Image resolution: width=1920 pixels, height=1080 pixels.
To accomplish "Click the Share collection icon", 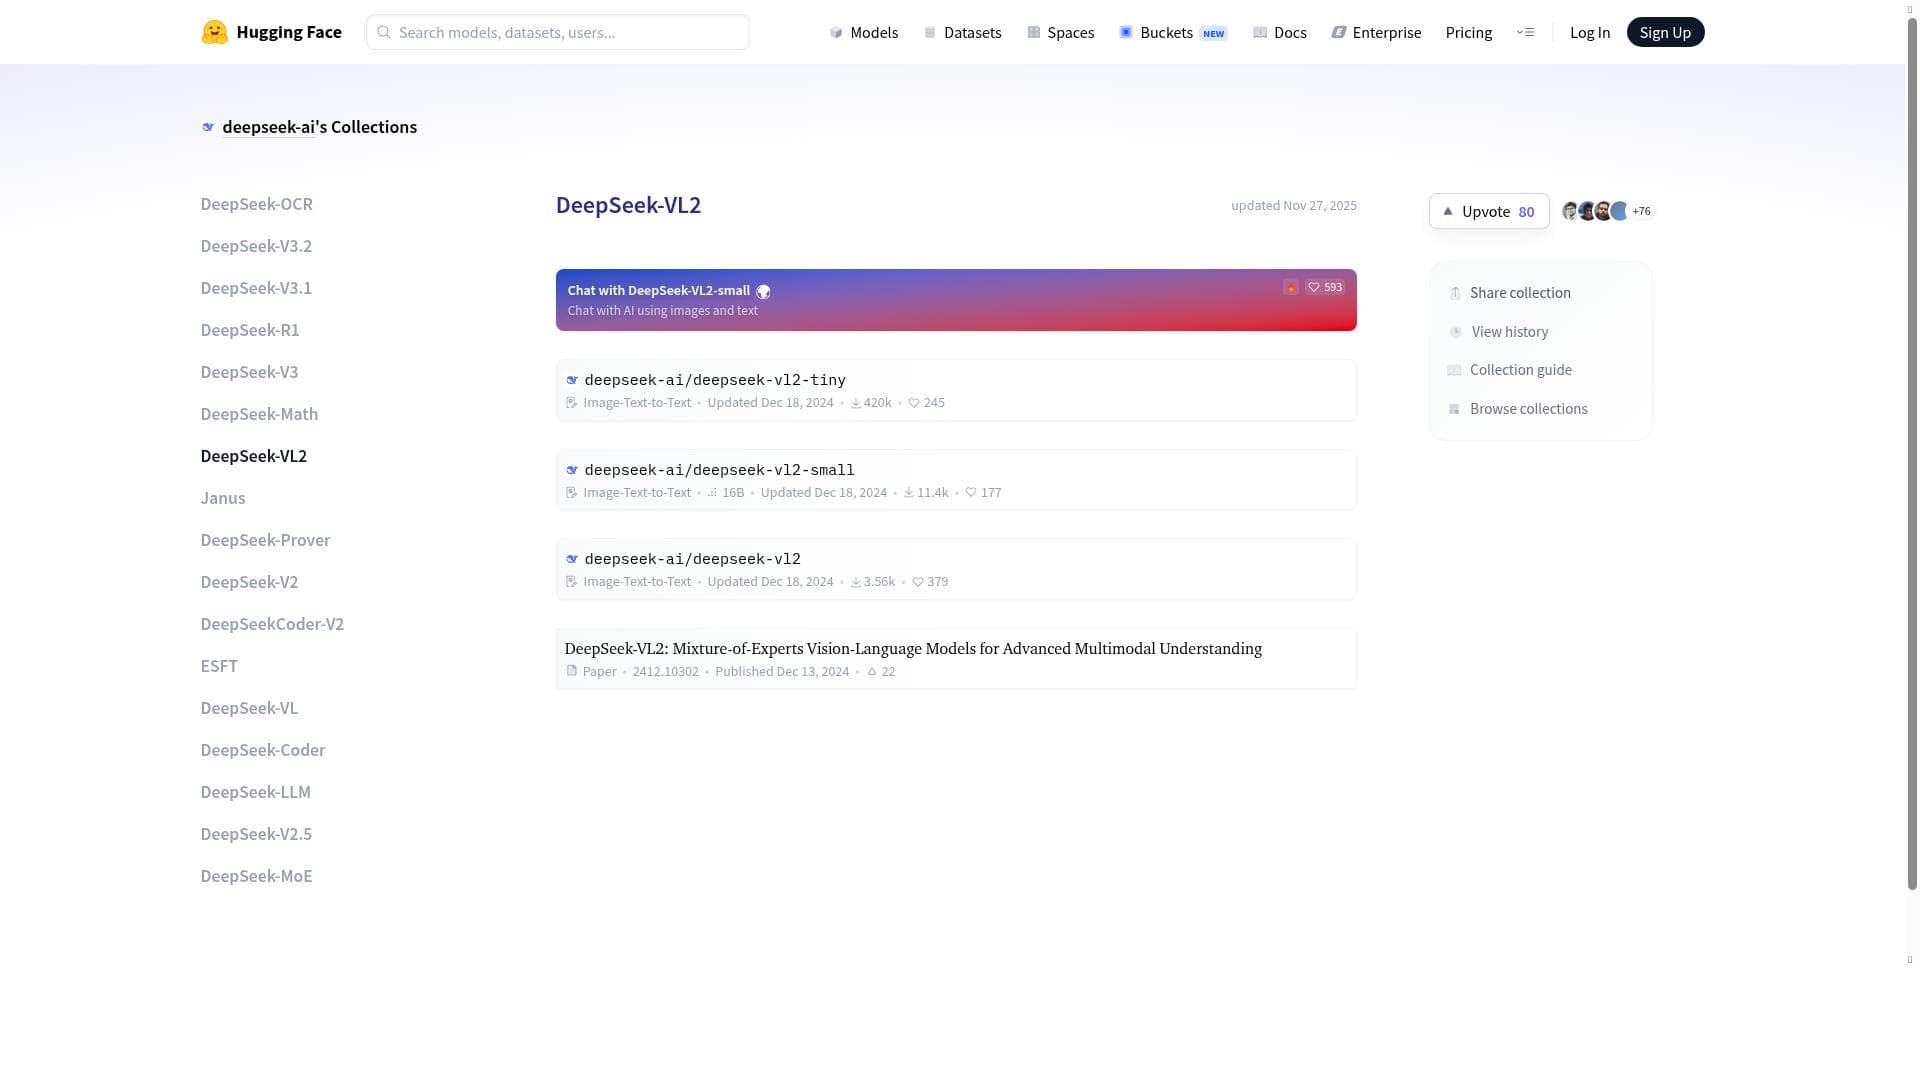I will coord(1455,293).
